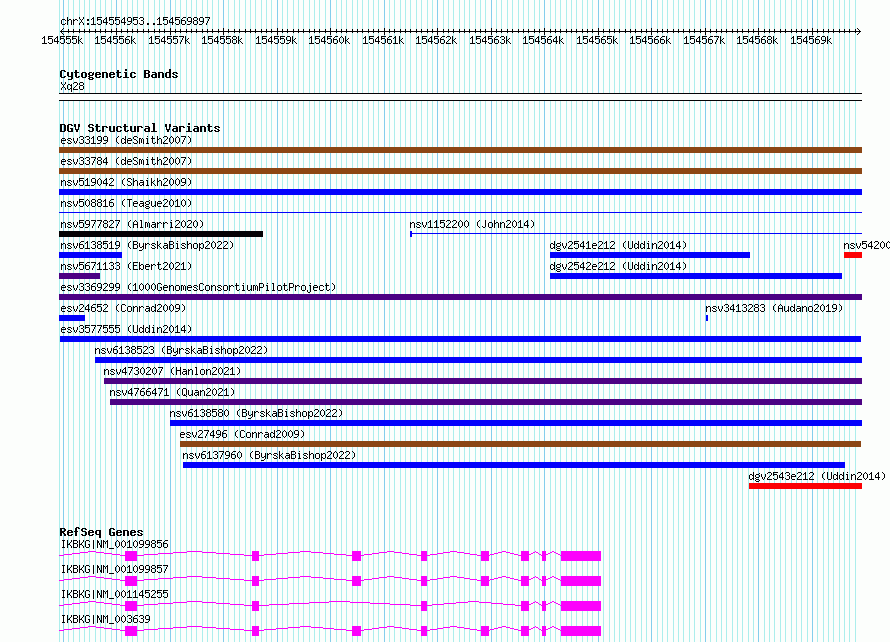890x642 pixels.
Task: Click the 154558k ruler label
Action: pyautogui.click(x=222, y=40)
